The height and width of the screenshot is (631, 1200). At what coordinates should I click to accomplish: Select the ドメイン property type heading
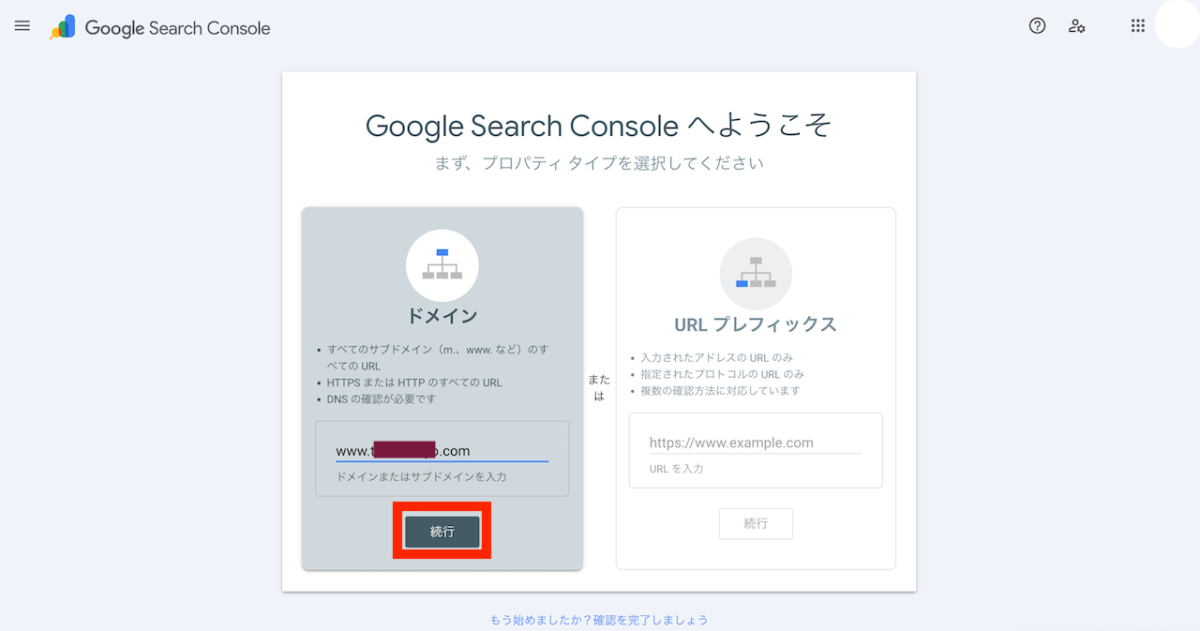point(442,316)
